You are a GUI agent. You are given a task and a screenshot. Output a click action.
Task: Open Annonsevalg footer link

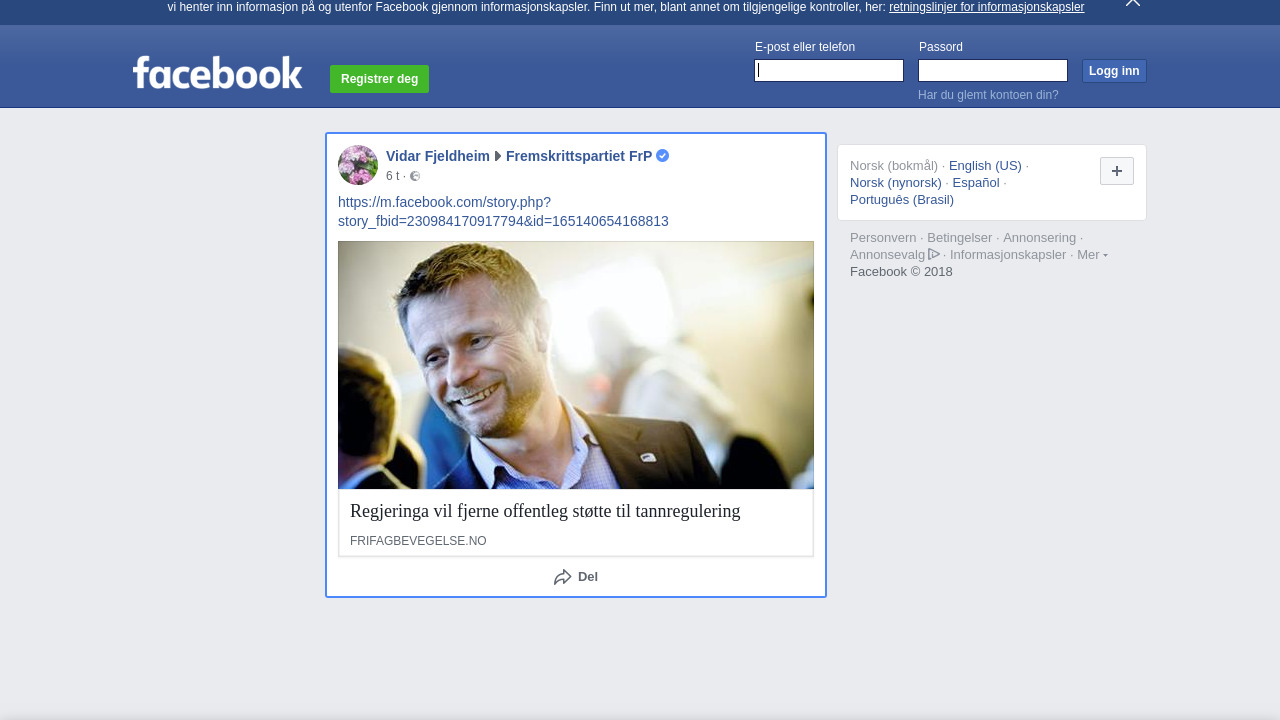(x=887, y=255)
